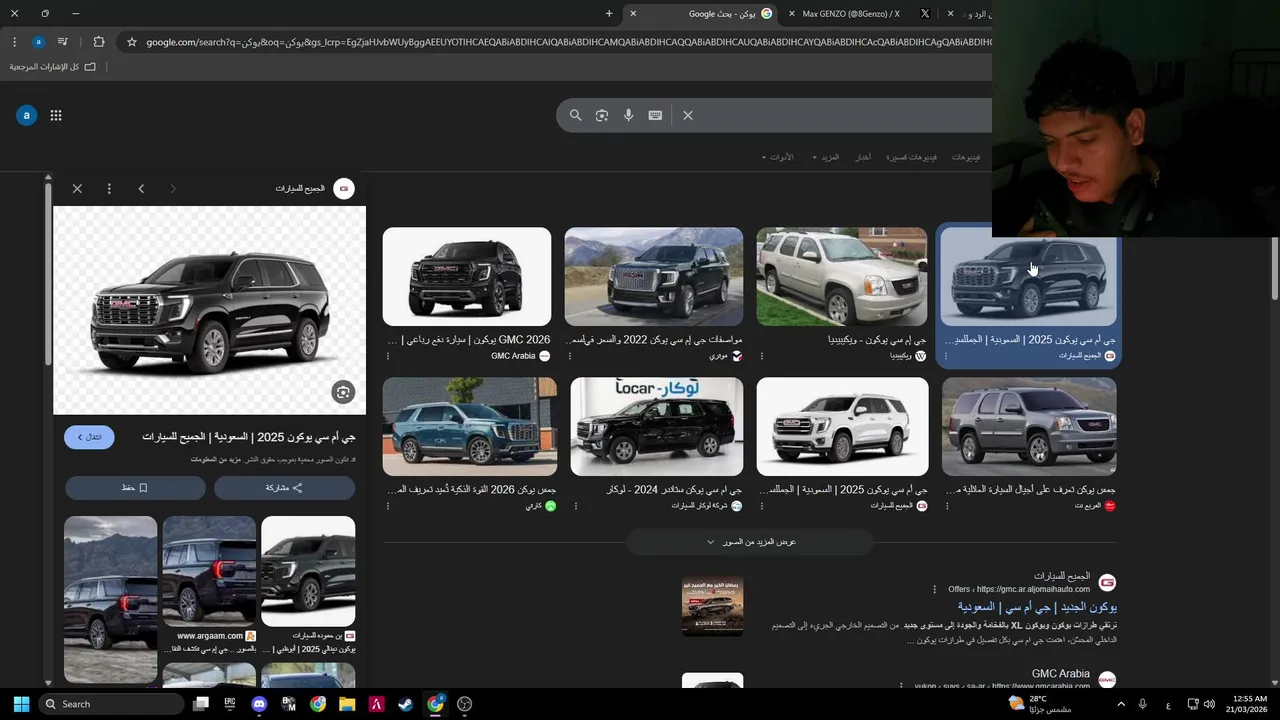Expand Show more images button
The width and height of the screenshot is (1280, 720).
click(750, 542)
